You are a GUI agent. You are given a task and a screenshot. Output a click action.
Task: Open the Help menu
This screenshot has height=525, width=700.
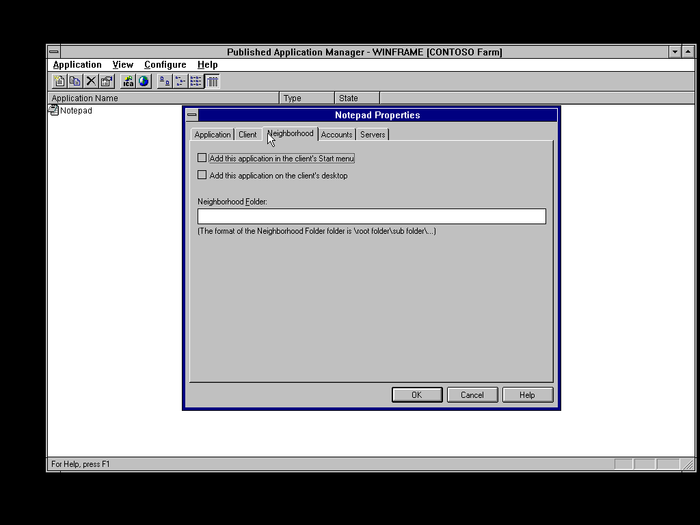pyautogui.click(x=208, y=65)
